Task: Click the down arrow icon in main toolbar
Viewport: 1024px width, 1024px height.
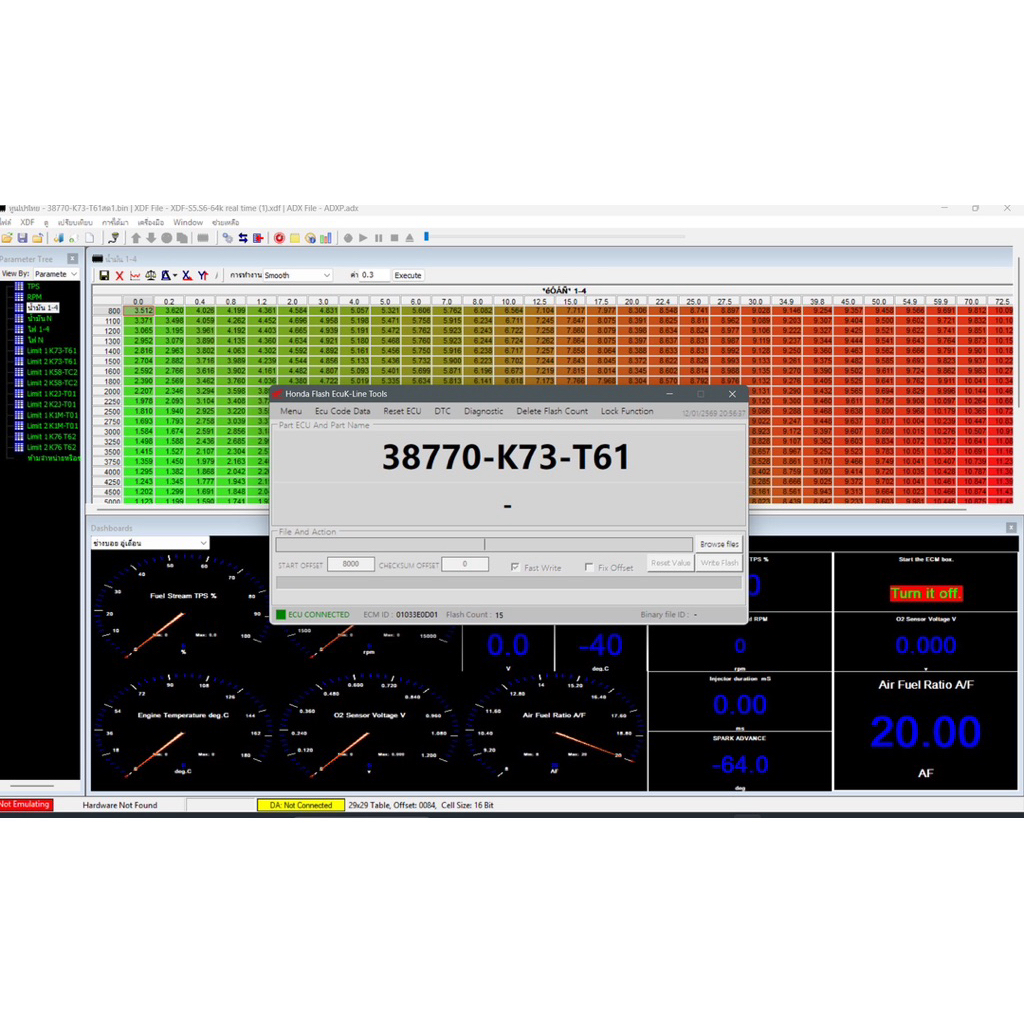Action: pyautogui.click(x=151, y=238)
